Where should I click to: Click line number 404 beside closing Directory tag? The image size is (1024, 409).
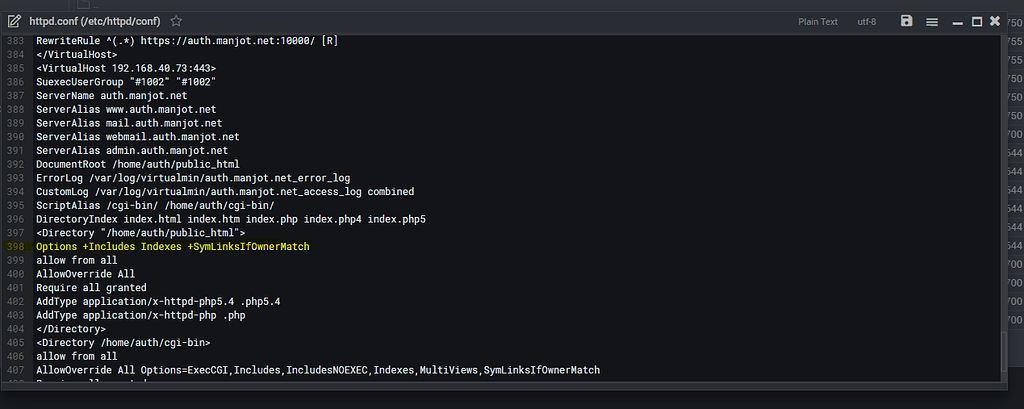click(12, 329)
